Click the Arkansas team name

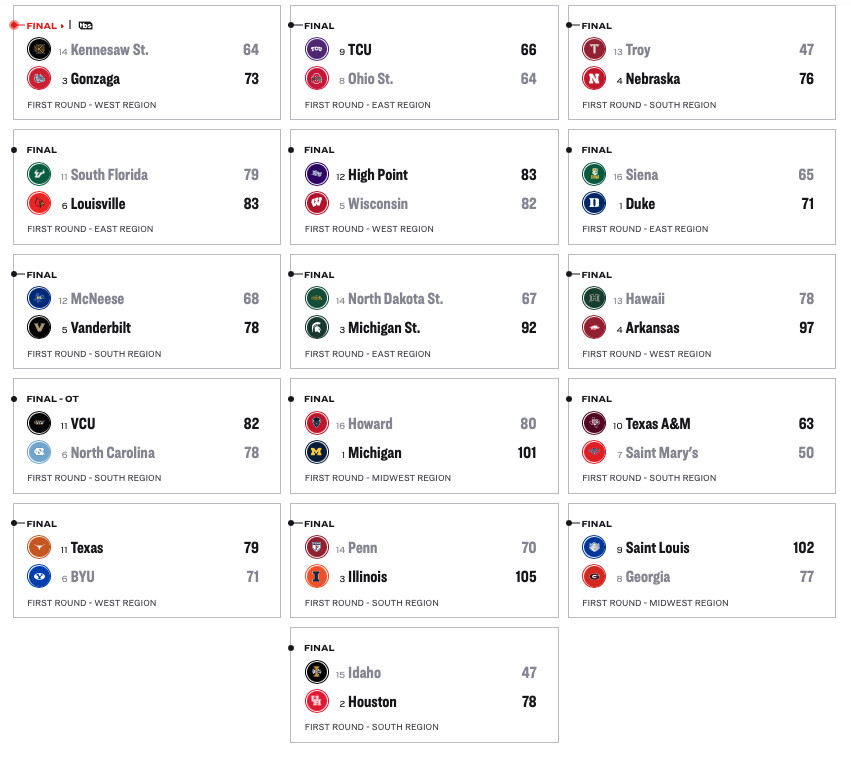tap(652, 328)
